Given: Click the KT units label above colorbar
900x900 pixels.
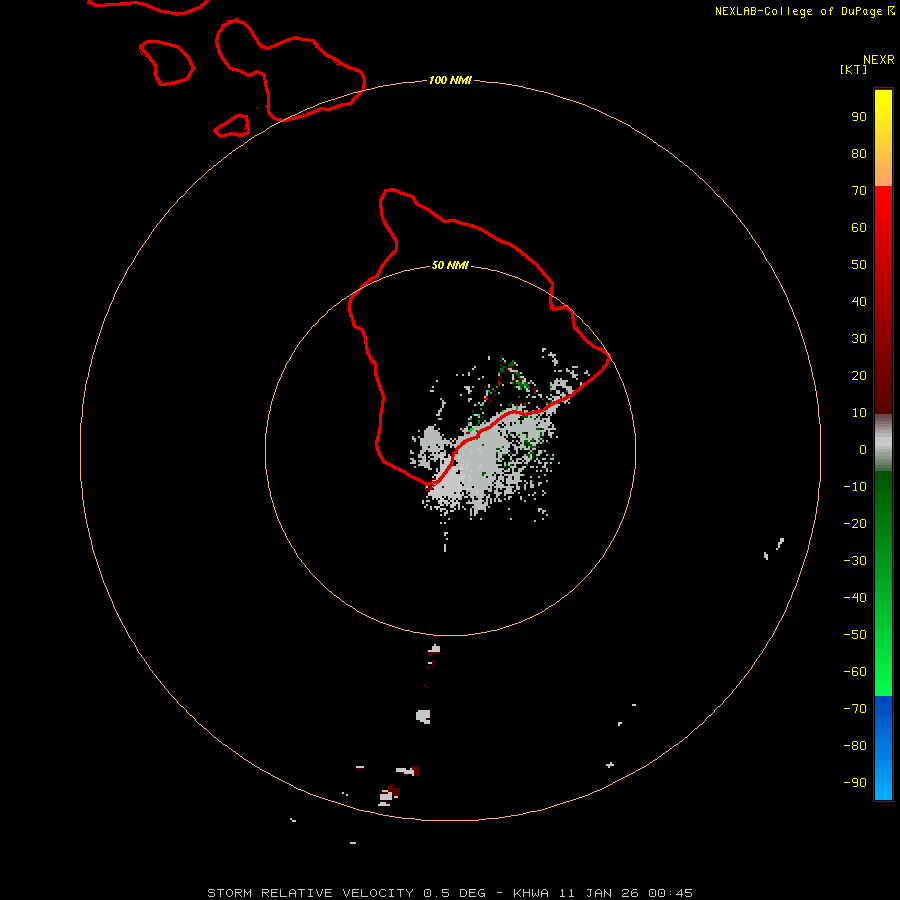Looking at the screenshot, I should click(x=853, y=69).
